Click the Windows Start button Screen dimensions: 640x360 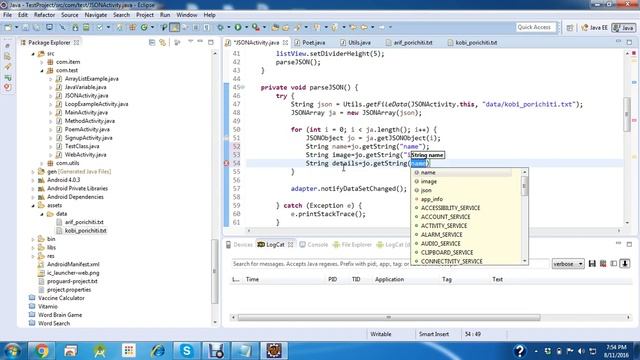[12, 351]
